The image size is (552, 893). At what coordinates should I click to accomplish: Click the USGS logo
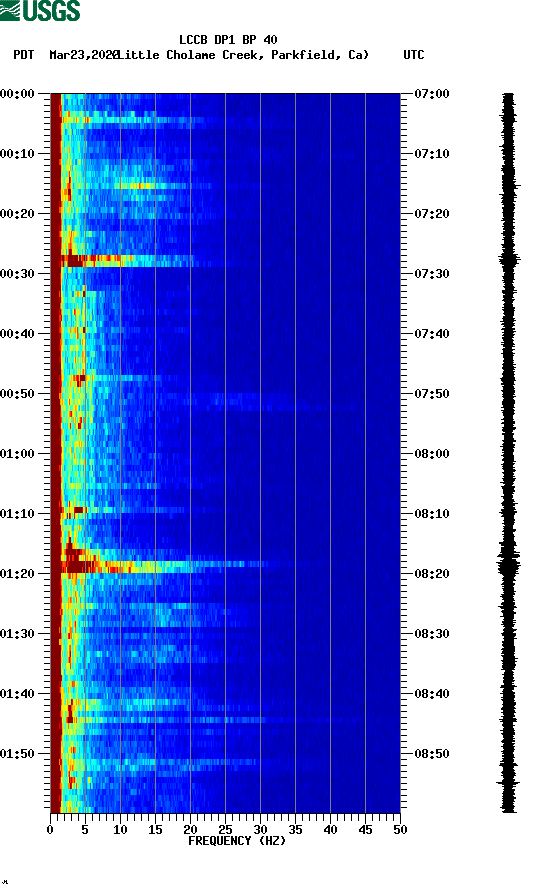coord(40,10)
